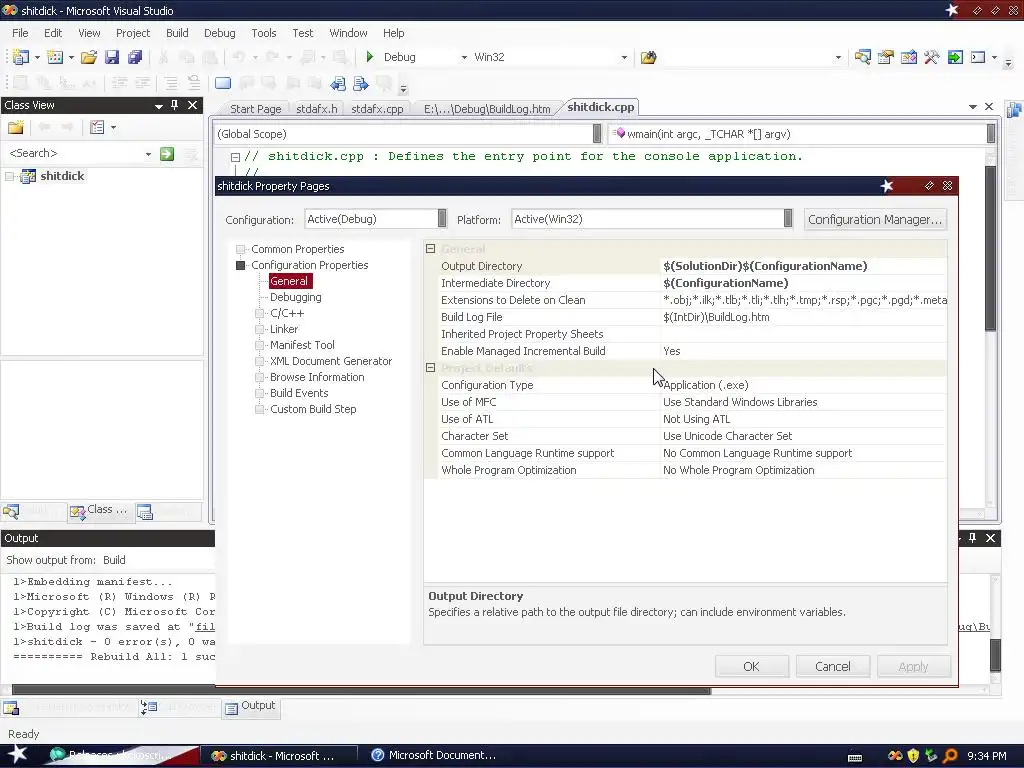Open the Command Window toolbar icon
The height and width of the screenshot is (768, 1024).
[978, 57]
